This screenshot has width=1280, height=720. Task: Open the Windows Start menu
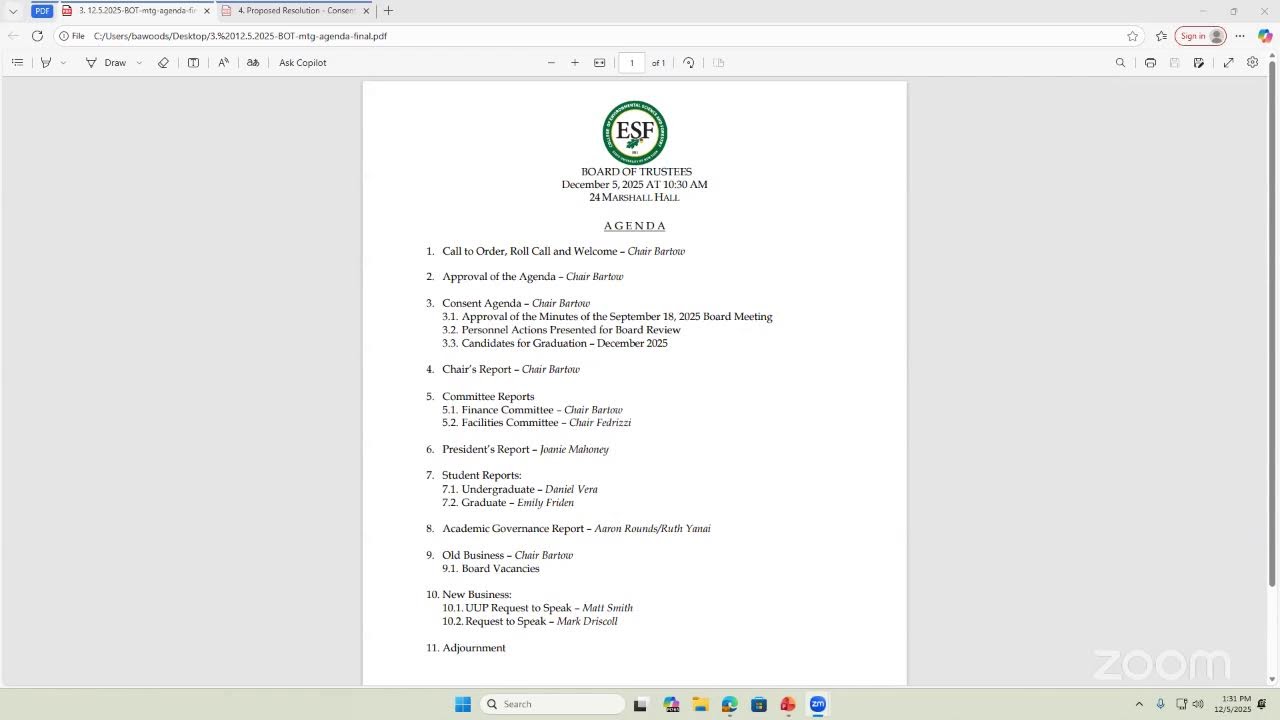[463, 704]
